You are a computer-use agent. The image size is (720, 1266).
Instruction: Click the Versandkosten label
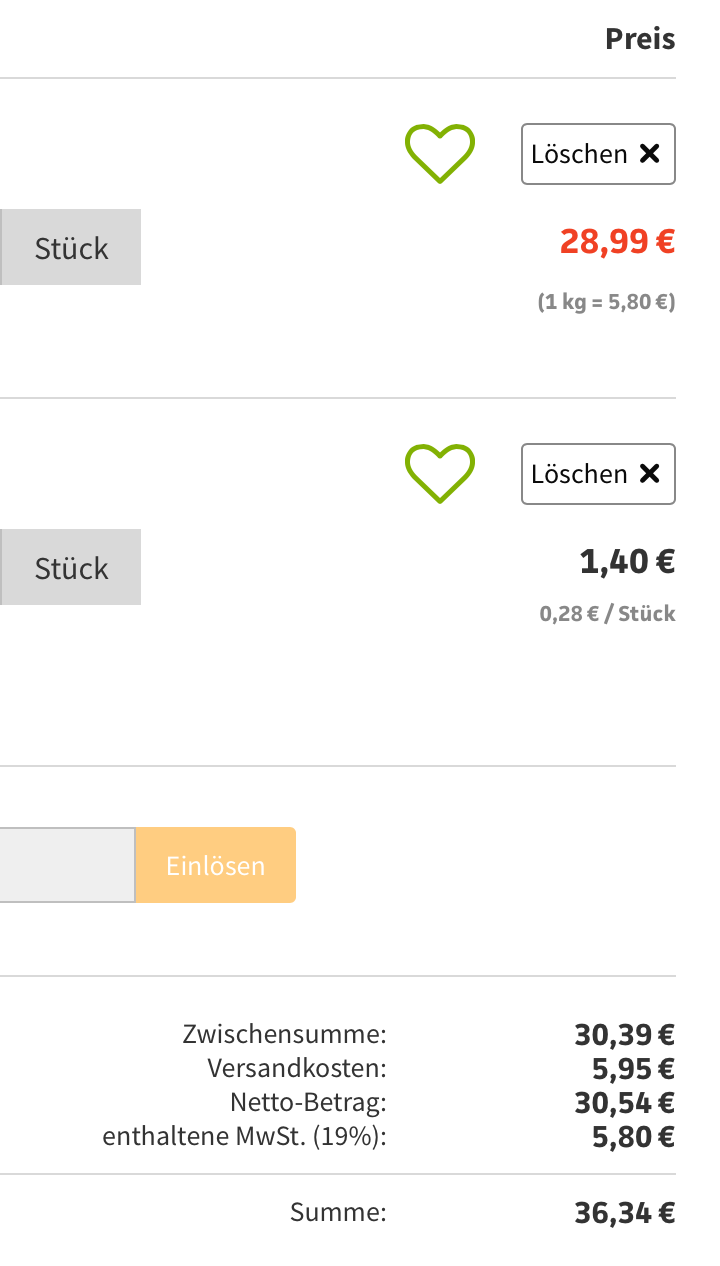297,1068
